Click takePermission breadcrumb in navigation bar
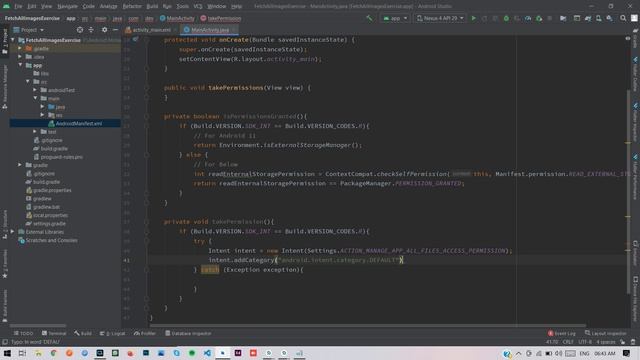Image resolution: width=640 pixels, height=360 pixels. 221,18
